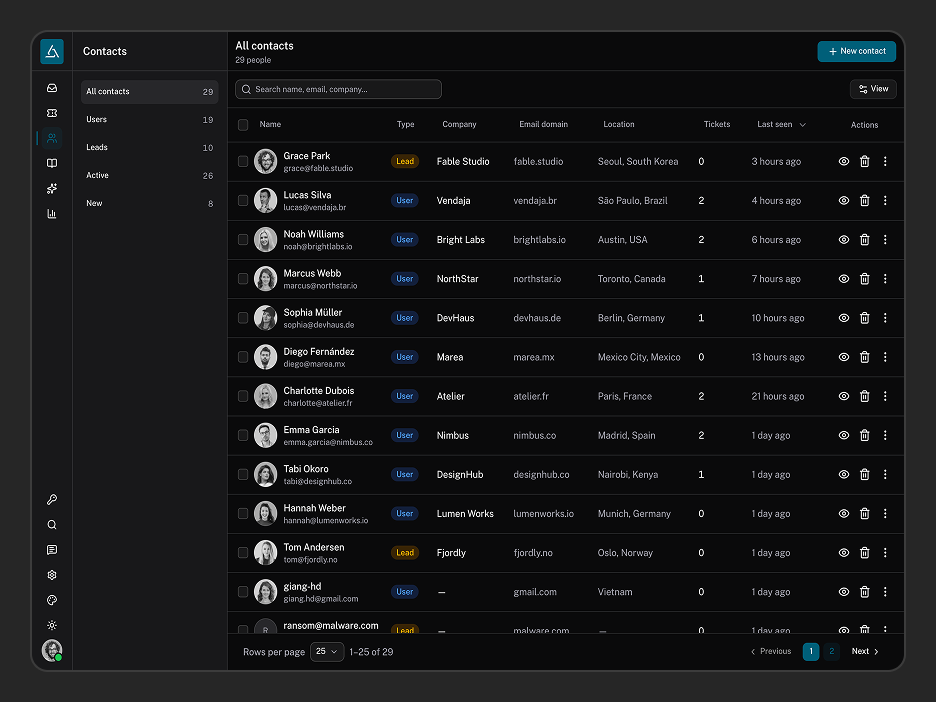Image resolution: width=936 pixels, height=702 pixels.
Task: Check the box for Grace Park
Action: click(x=243, y=161)
